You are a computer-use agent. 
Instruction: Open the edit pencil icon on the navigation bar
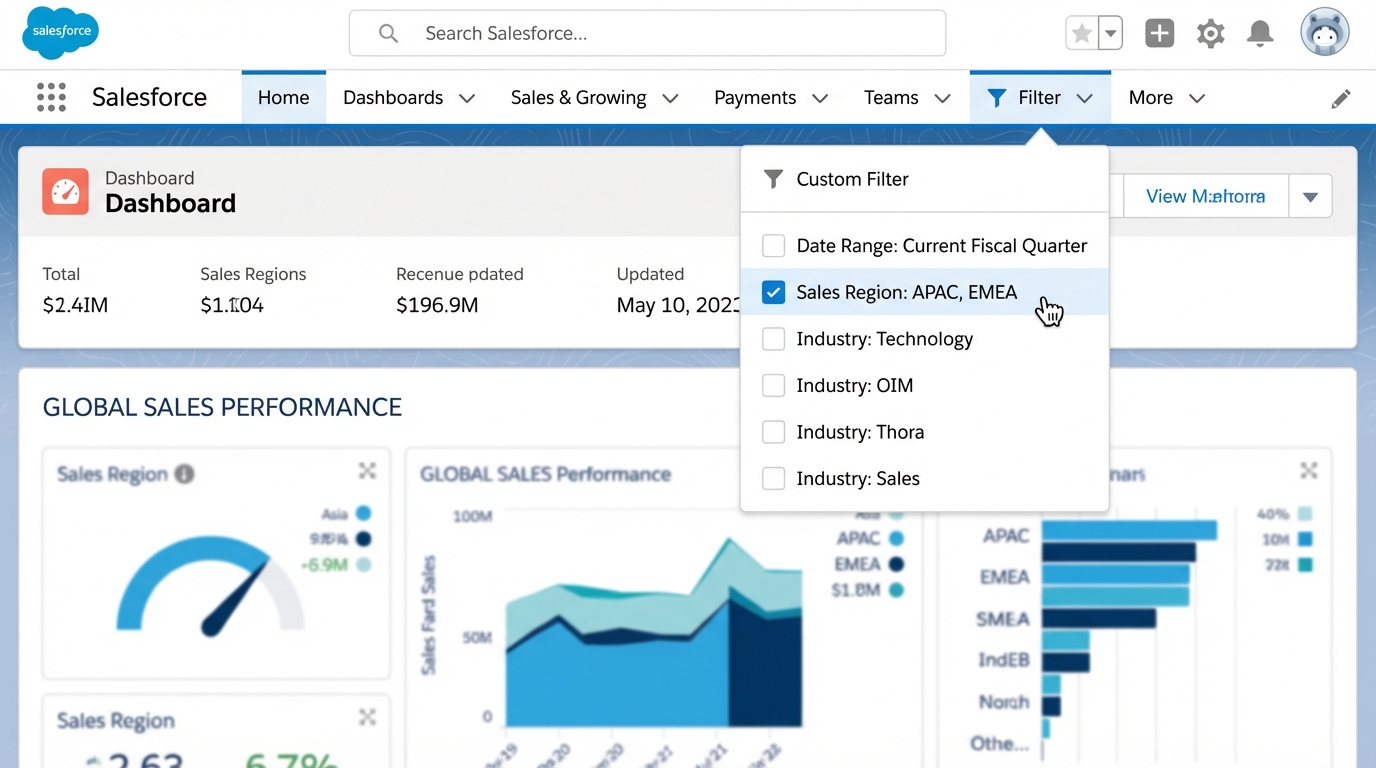click(x=1341, y=97)
